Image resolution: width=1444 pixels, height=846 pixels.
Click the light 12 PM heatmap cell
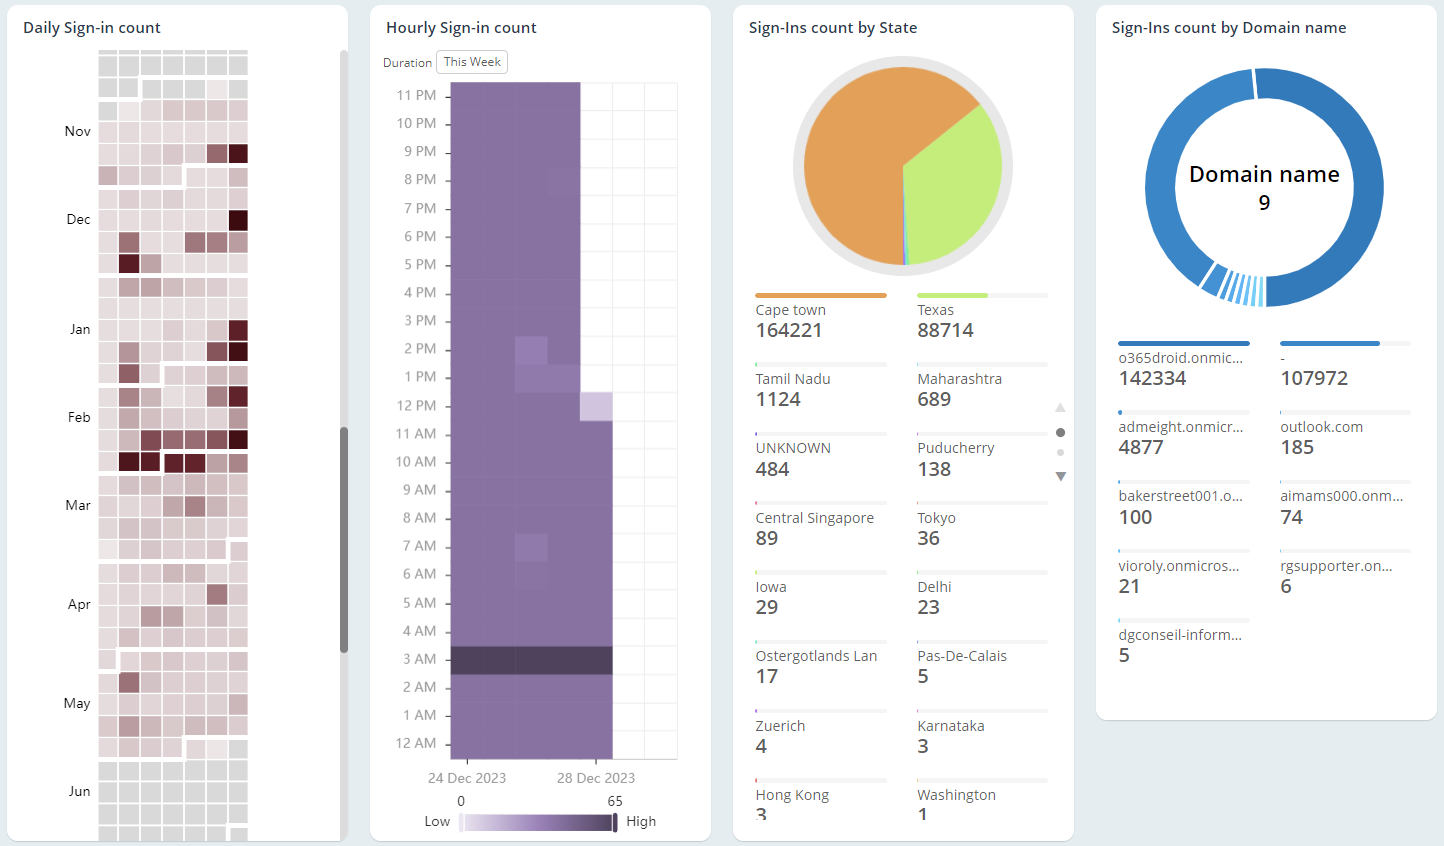tap(596, 406)
